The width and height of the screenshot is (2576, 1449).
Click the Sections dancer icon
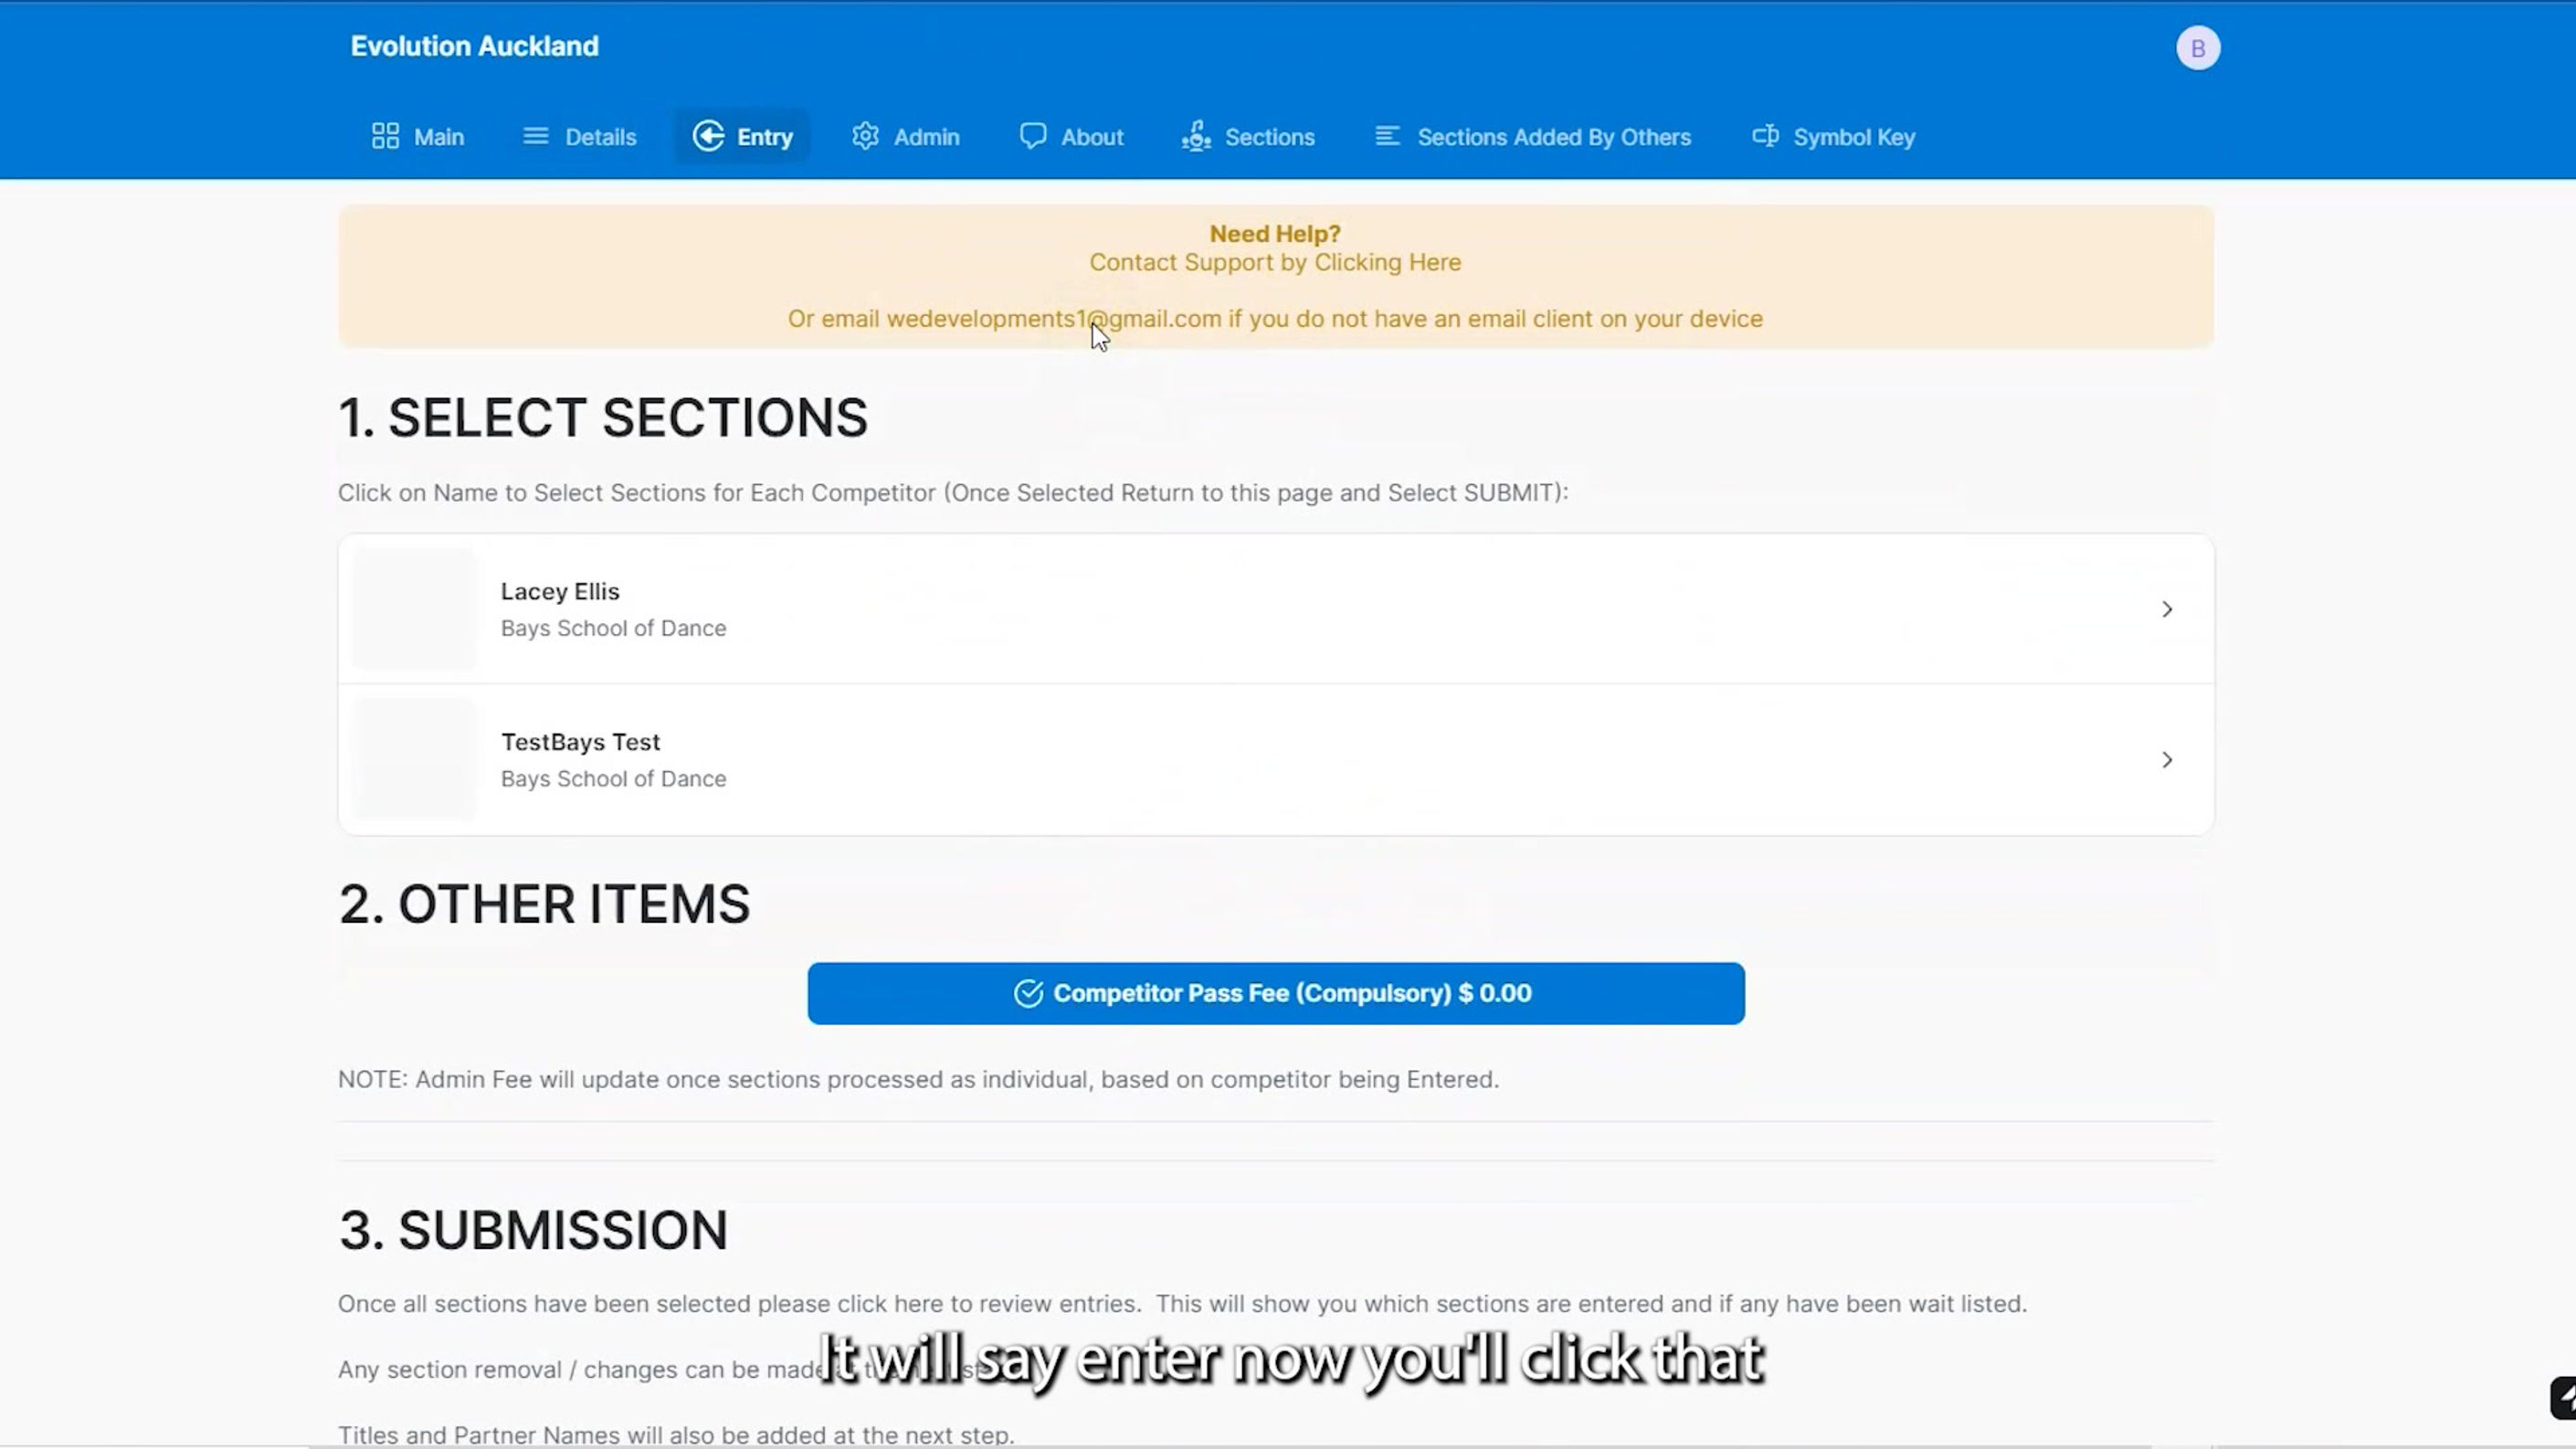pyautogui.click(x=1196, y=136)
